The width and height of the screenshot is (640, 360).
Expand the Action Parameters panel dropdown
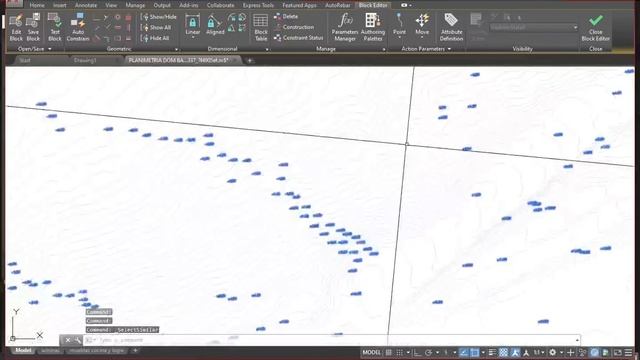coord(449,49)
